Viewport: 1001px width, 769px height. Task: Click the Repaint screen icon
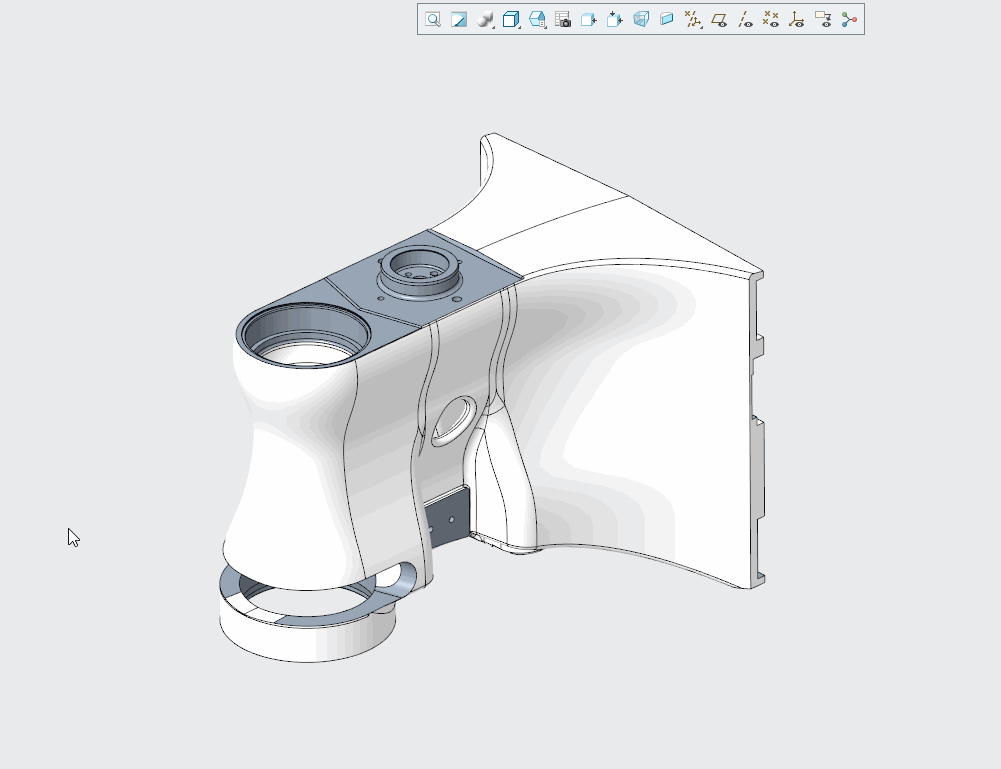tap(459, 19)
